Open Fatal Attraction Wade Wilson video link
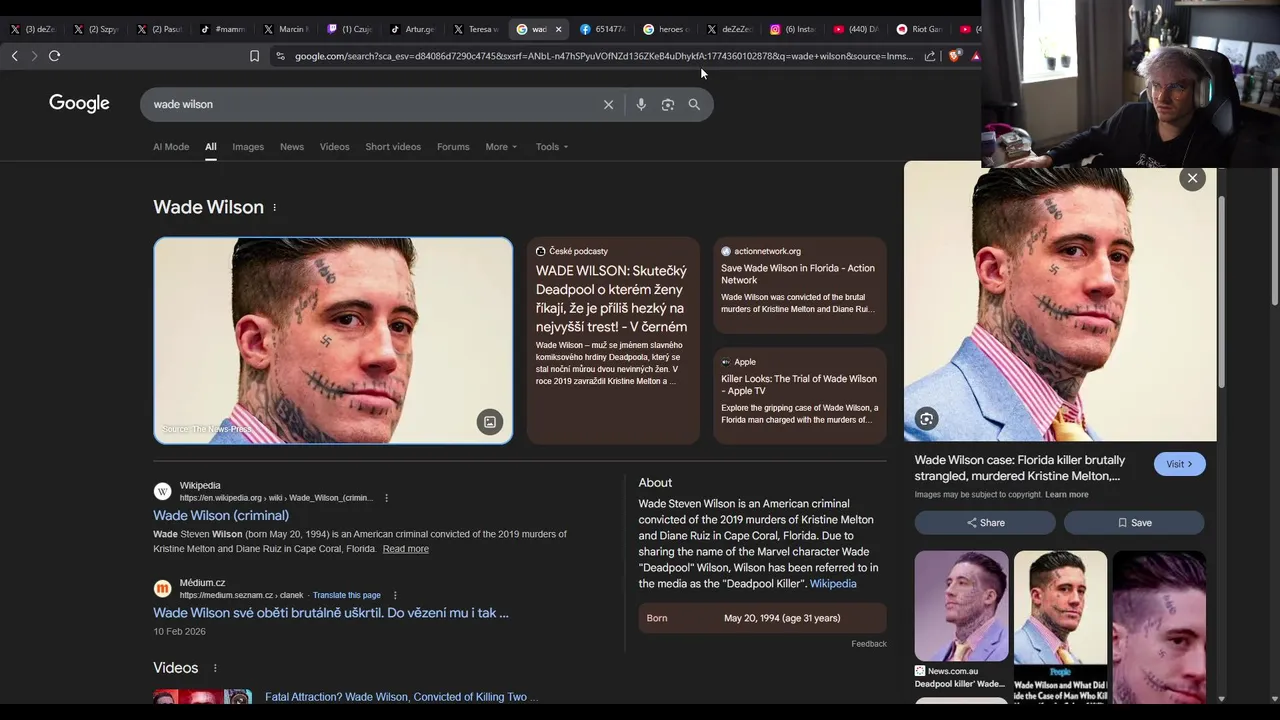The height and width of the screenshot is (720, 1280). 401,697
